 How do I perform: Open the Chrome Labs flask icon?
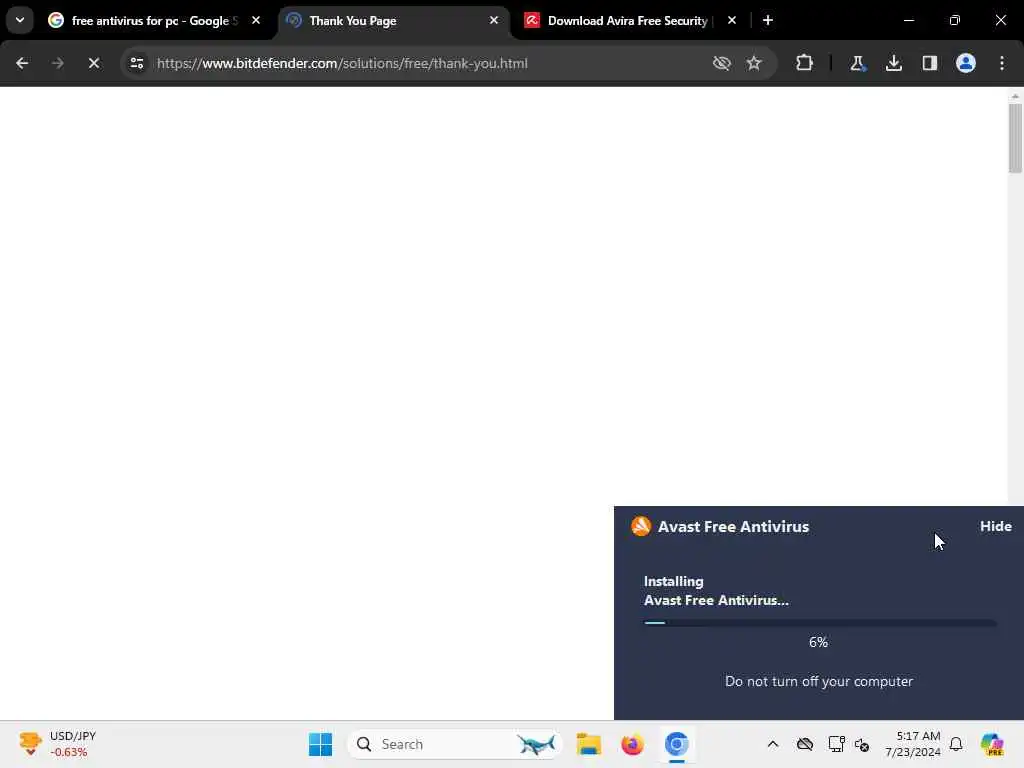pos(857,63)
